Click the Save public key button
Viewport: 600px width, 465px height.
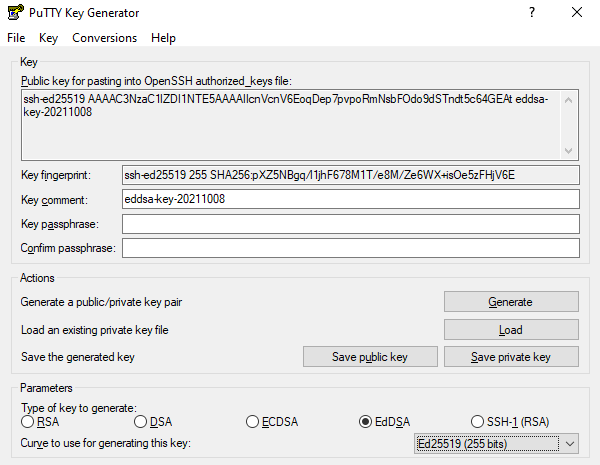(x=370, y=357)
